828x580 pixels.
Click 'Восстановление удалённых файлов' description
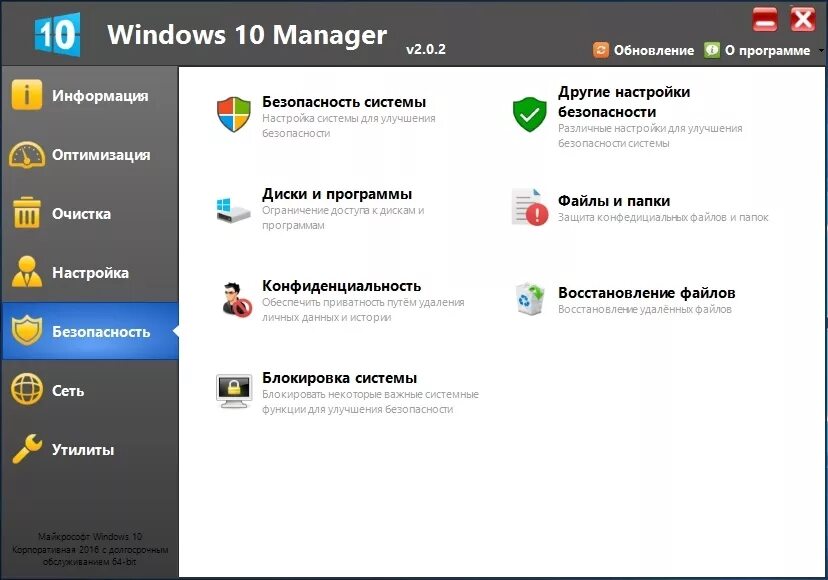[645, 309]
